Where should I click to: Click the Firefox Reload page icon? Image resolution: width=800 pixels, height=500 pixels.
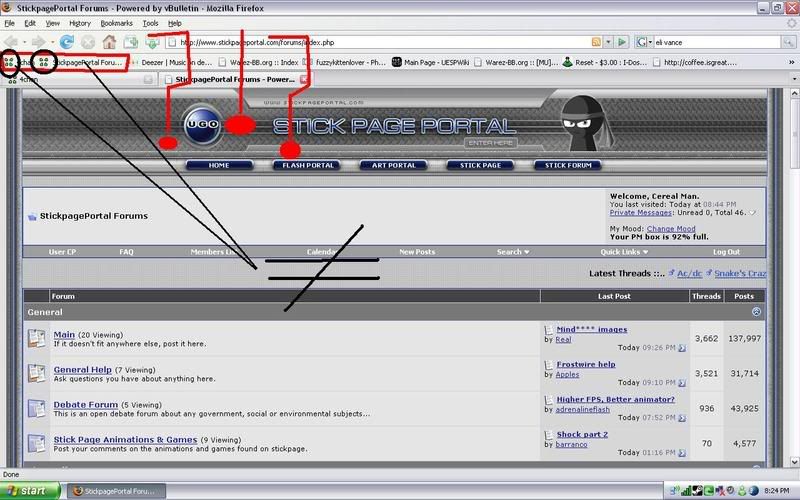pos(67,42)
